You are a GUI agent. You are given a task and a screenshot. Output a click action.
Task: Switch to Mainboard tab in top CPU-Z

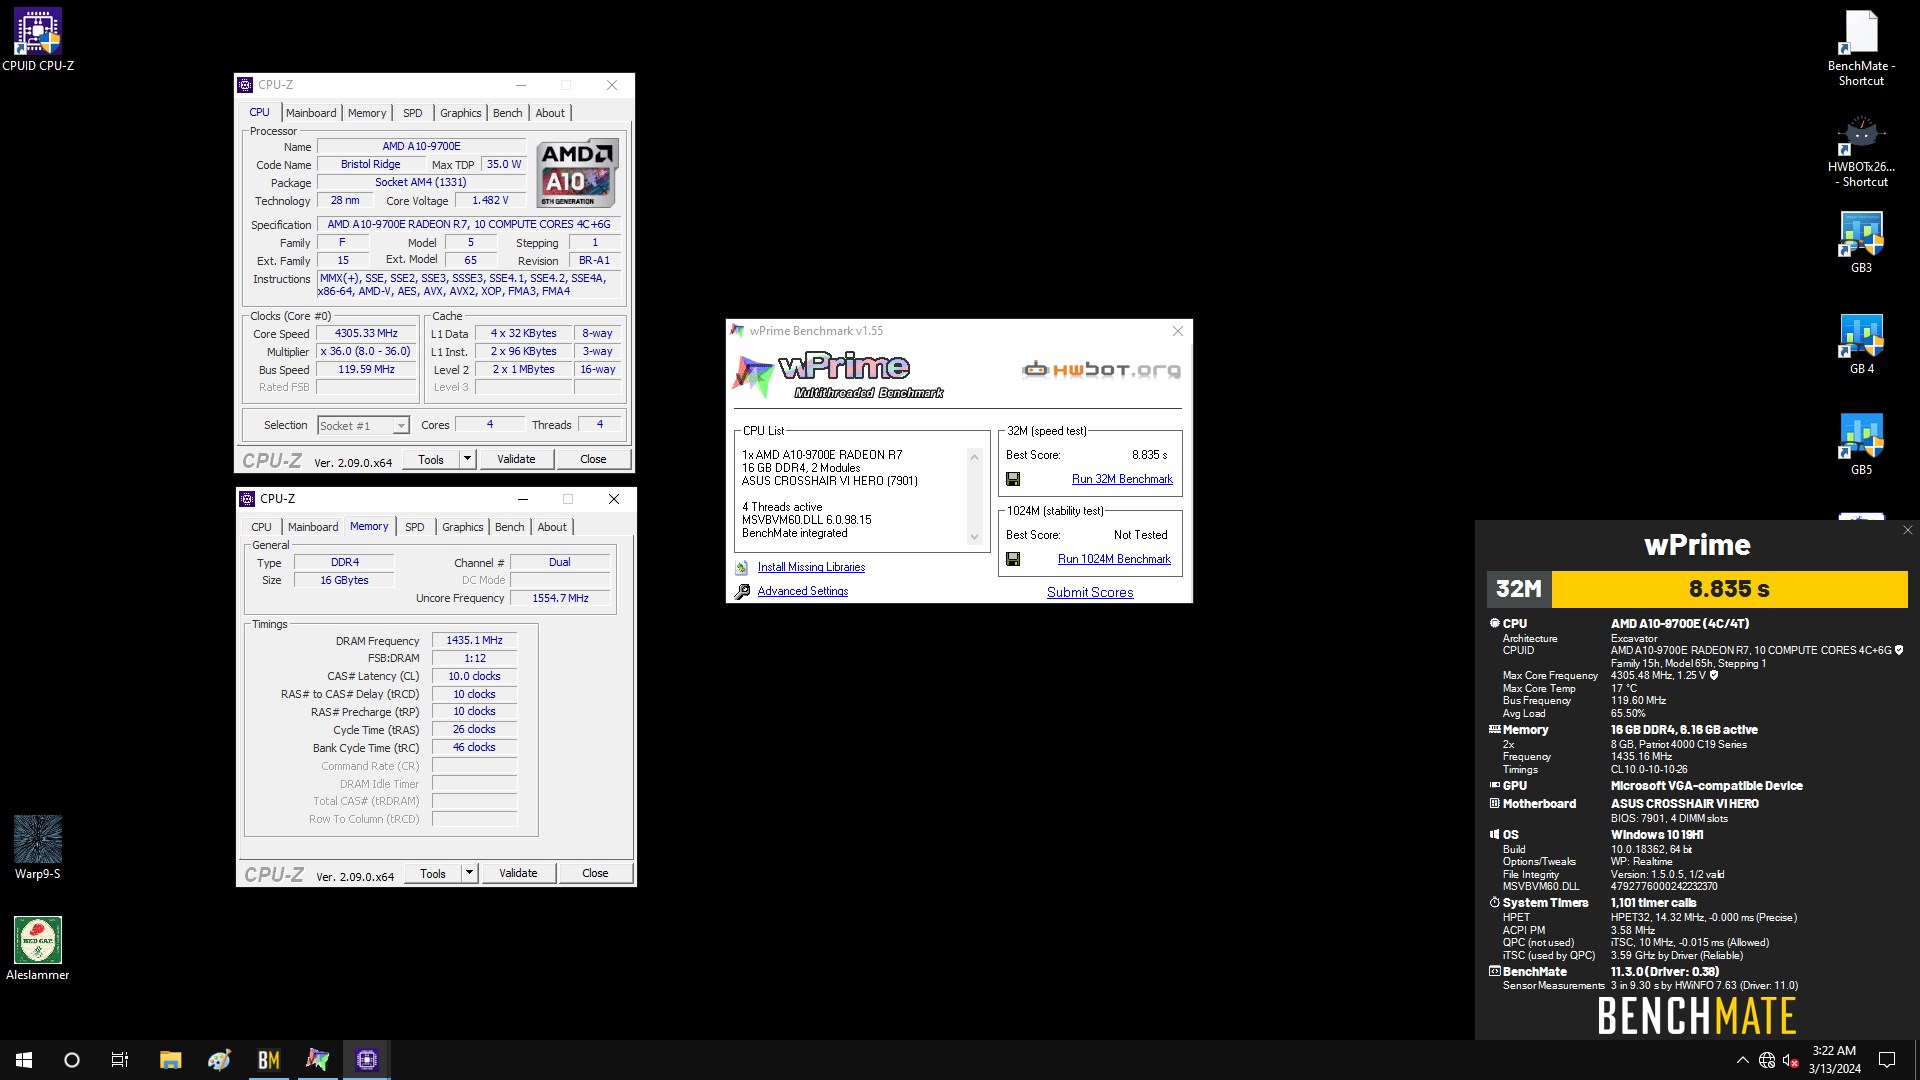pos(311,113)
